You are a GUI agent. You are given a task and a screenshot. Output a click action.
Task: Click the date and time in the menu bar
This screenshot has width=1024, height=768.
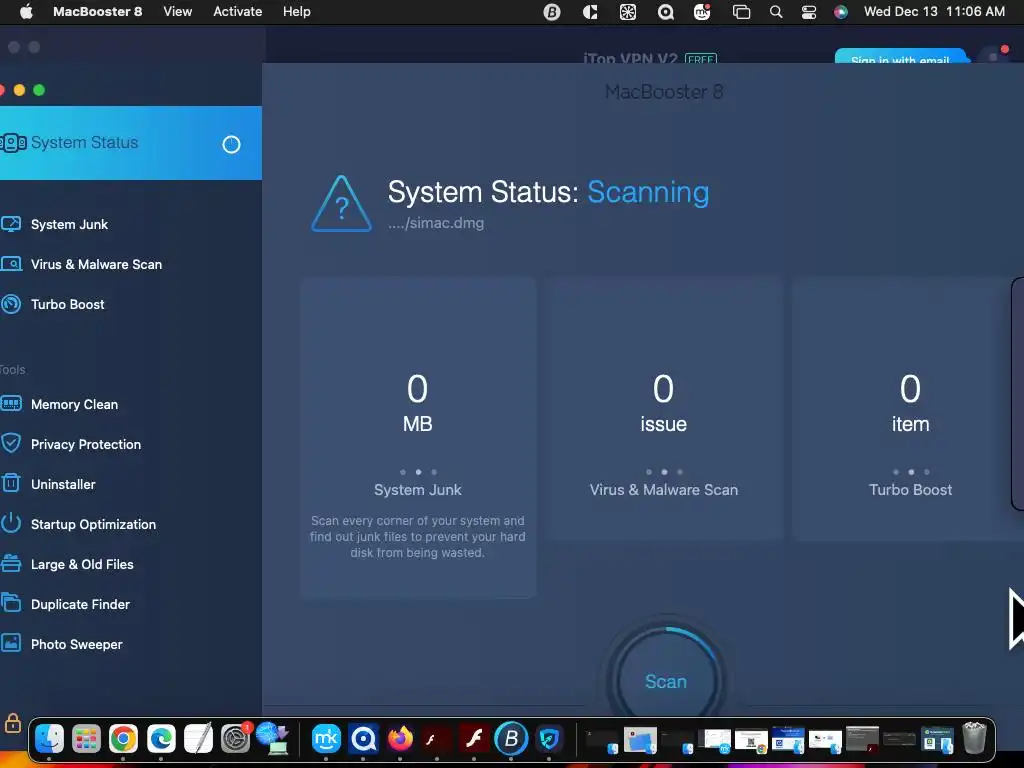pyautogui.click(x=934, y=12)
